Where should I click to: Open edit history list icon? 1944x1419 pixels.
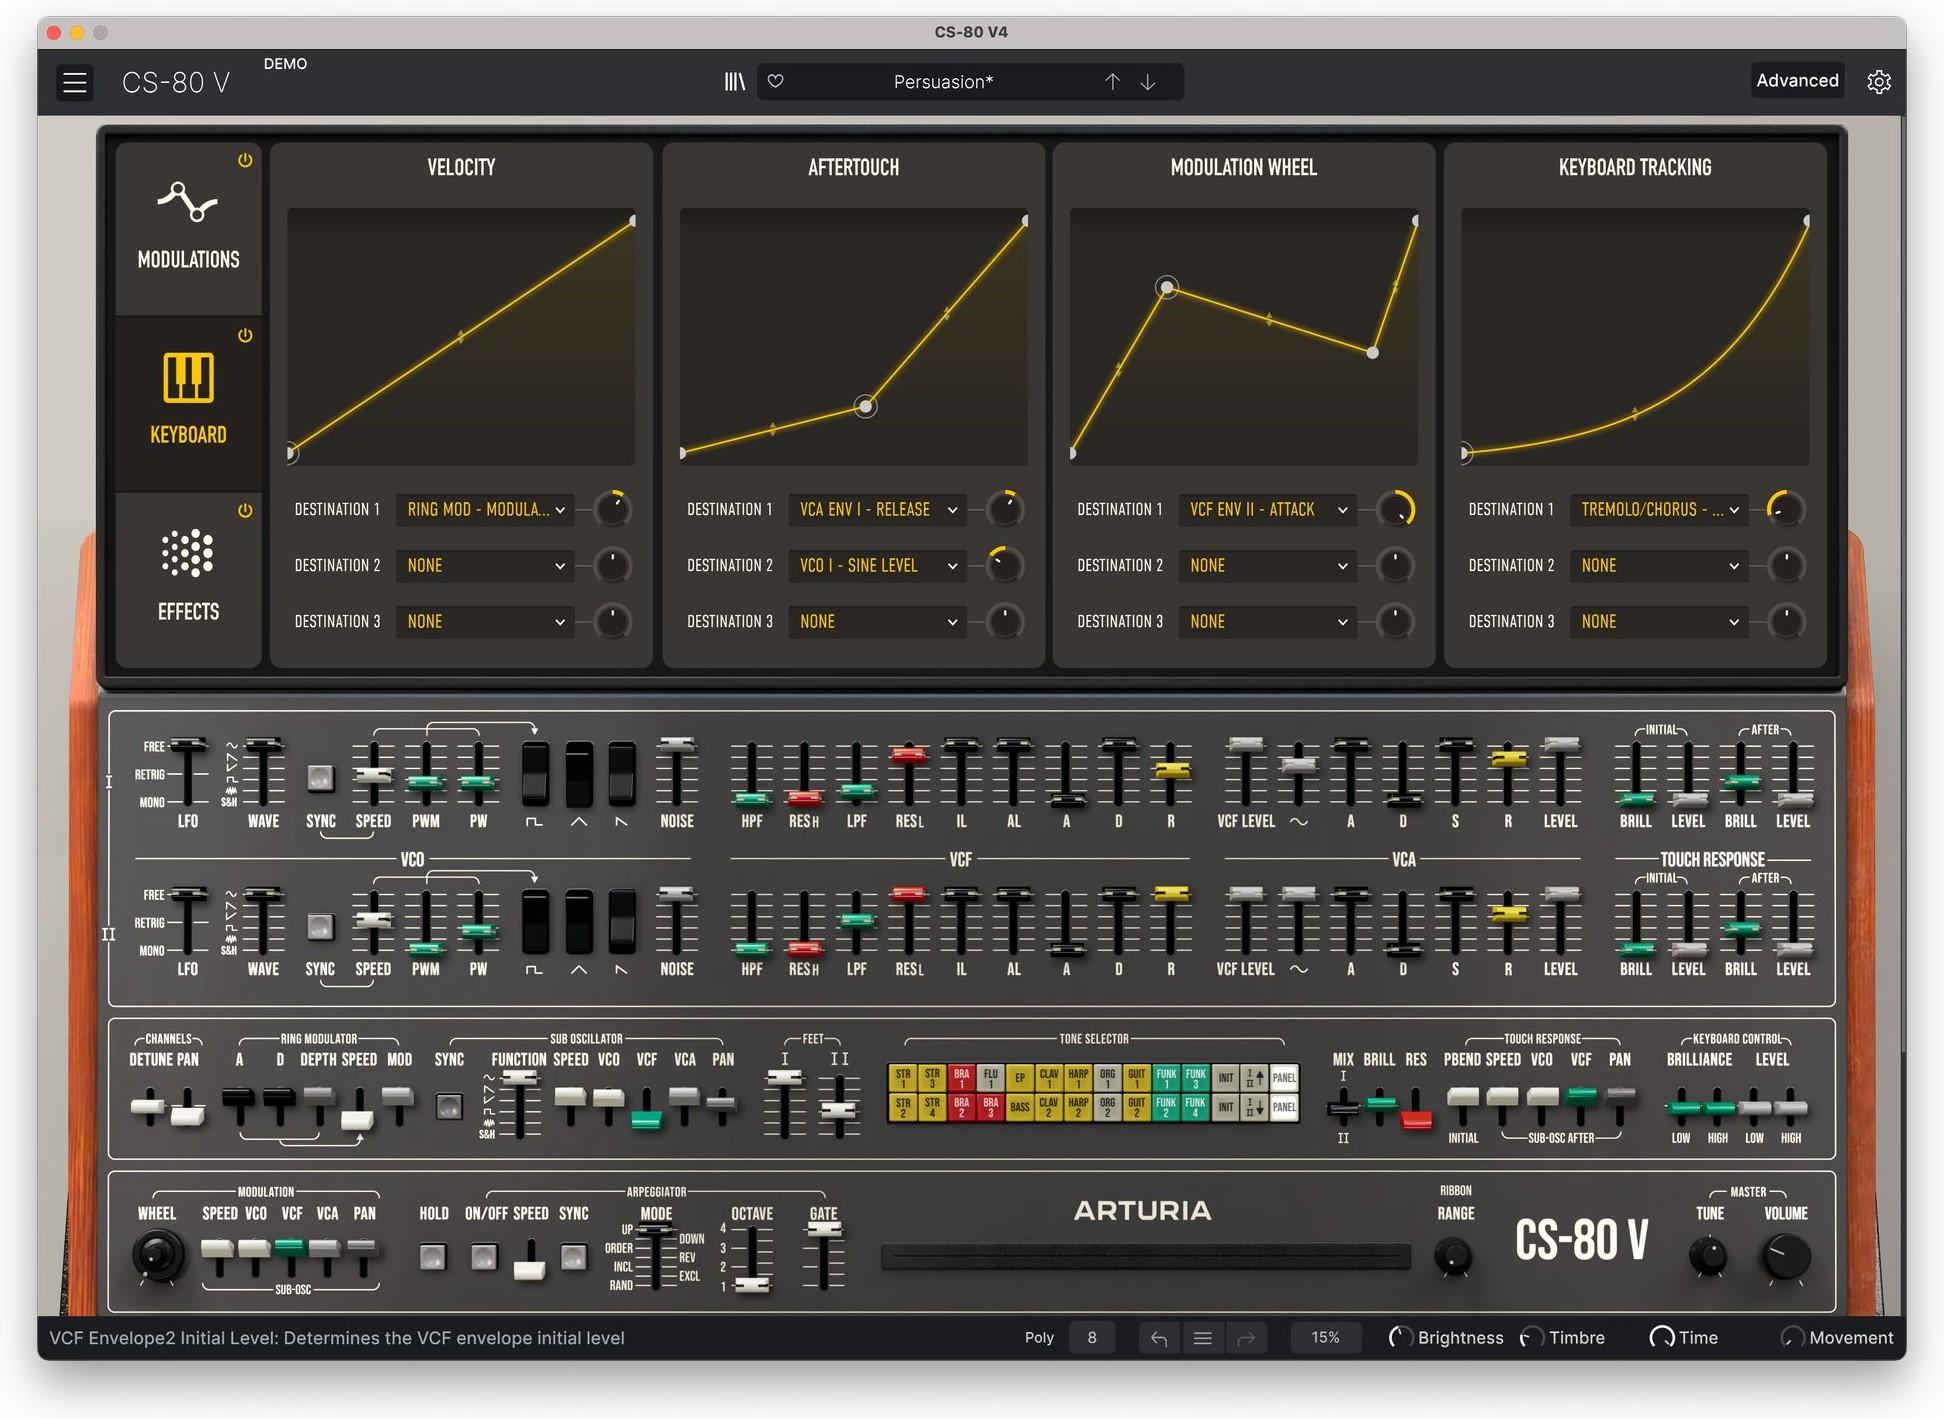click(x=1203, y=1338)
